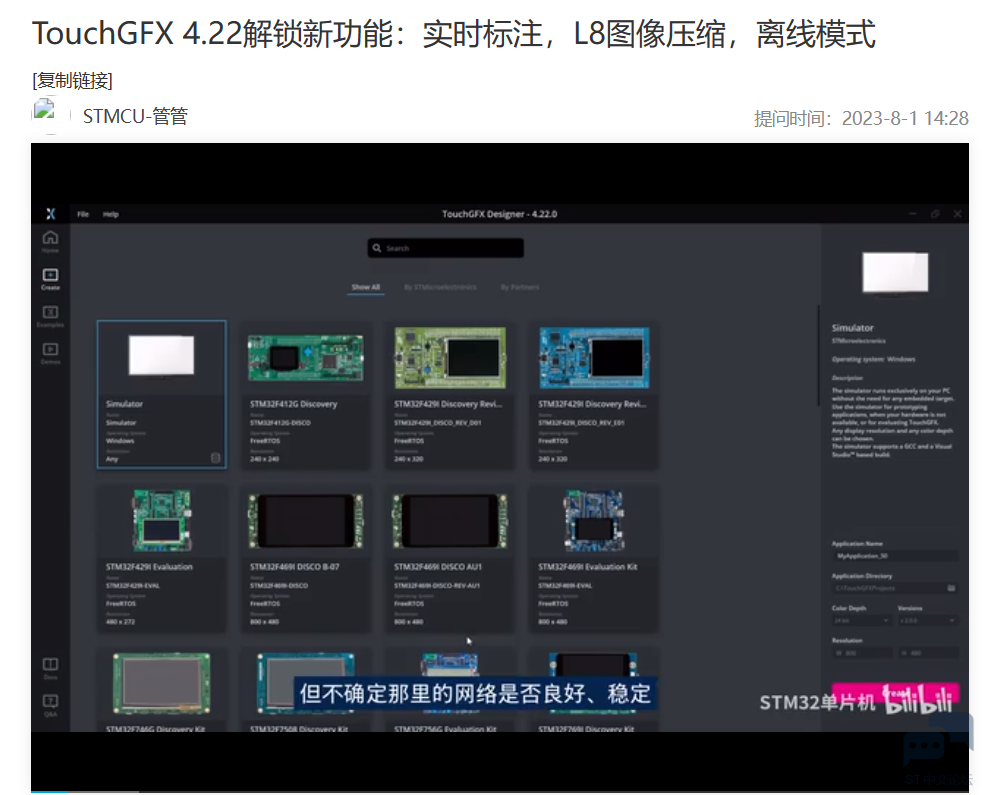Select the STM32F769I Discovery Kit image
This screenshot has width=982, height=795.
click(x=594, y=665)
